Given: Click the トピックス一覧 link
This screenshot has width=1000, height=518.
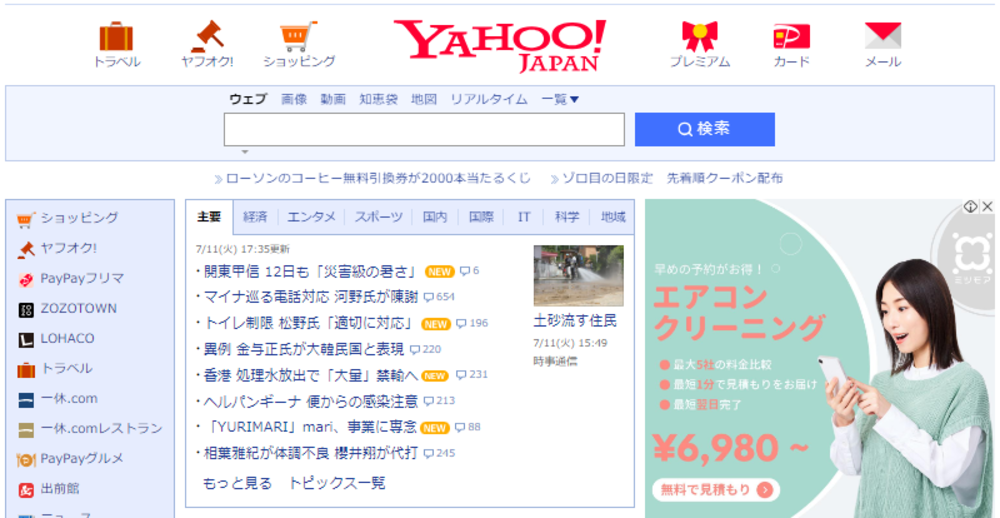Looking at the screenshot, I should (x=337, y=483).
